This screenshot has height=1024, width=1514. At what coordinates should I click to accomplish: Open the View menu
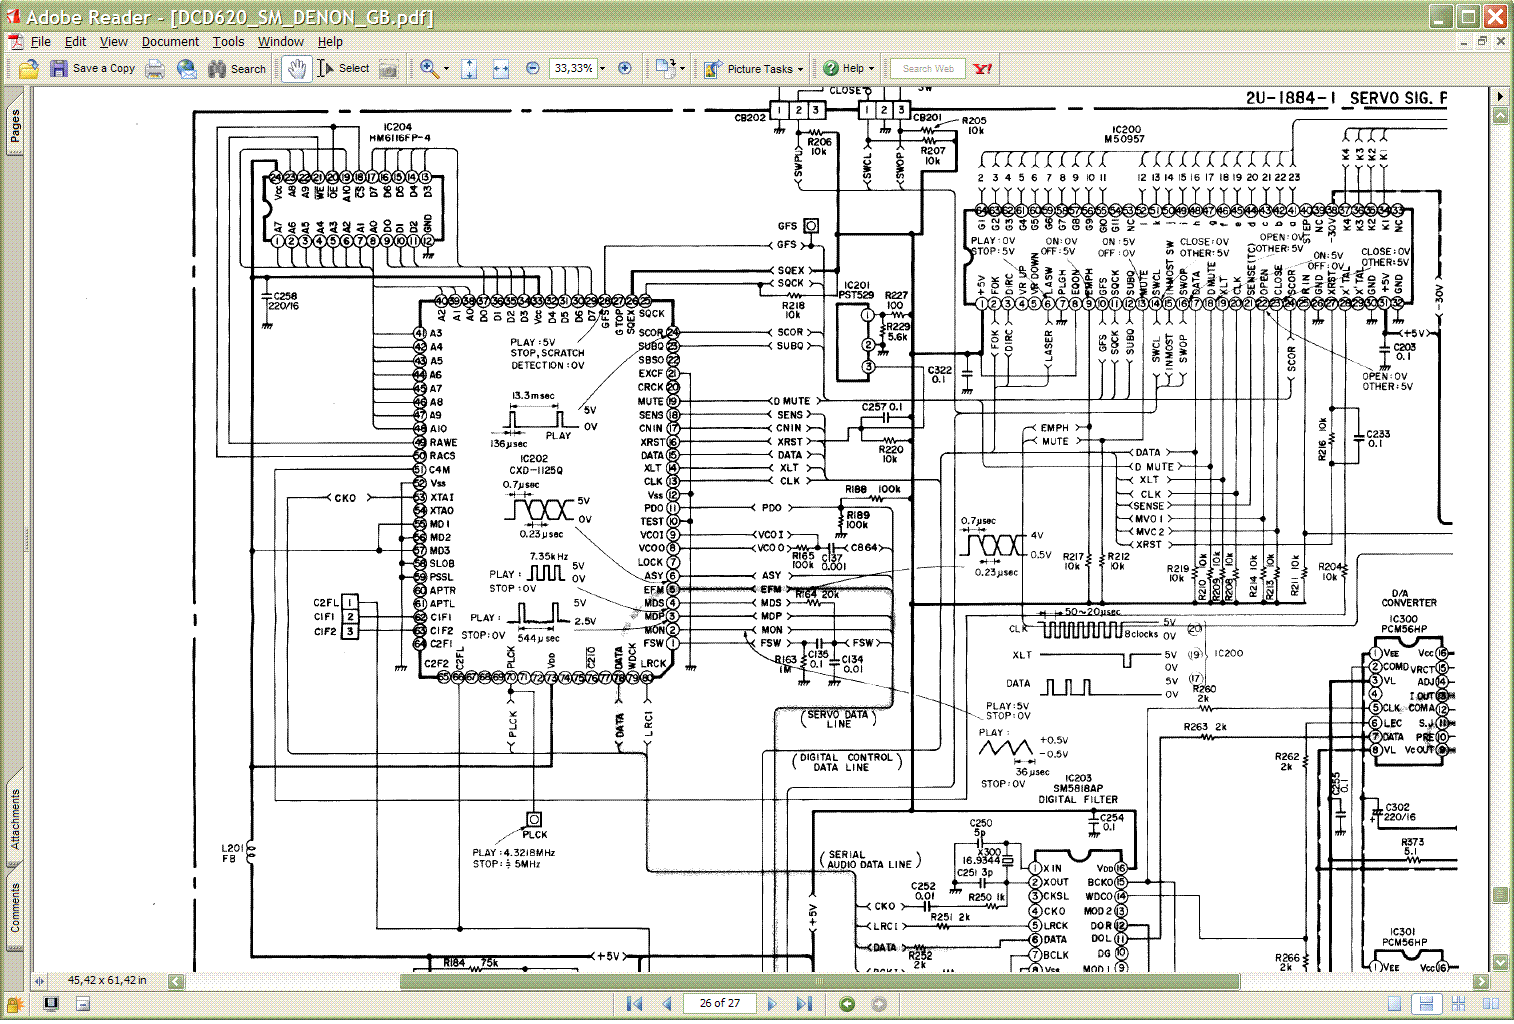point(113,42)
